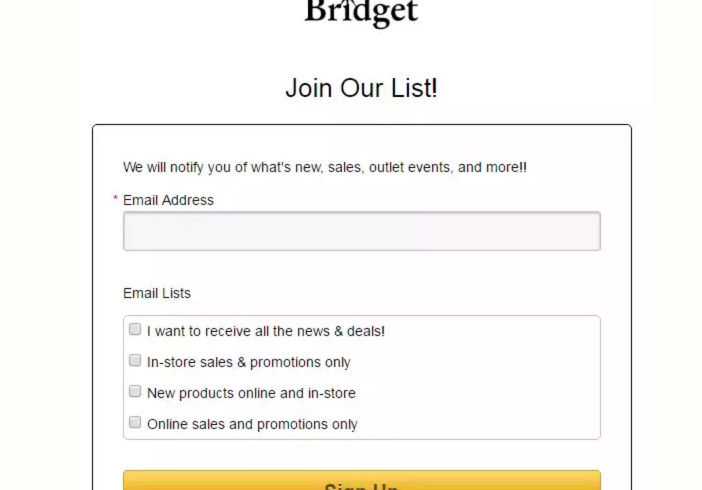Image resolution: width=702 pixels, height=490 pixels.
Task: Enable the New products online and in-store checkbox
Action: (135, 391)
